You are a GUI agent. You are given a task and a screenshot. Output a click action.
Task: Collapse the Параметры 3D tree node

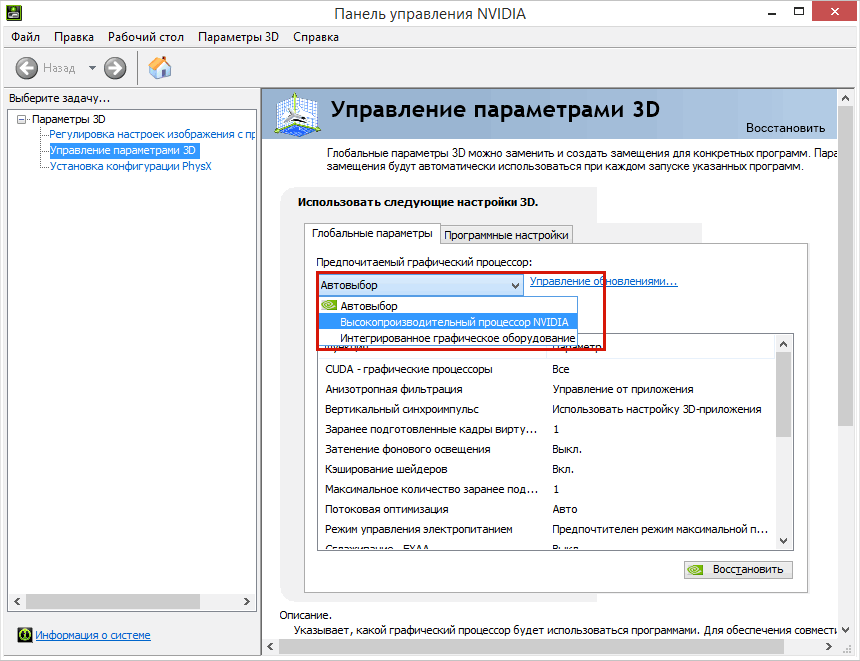(x=22, y=119)
